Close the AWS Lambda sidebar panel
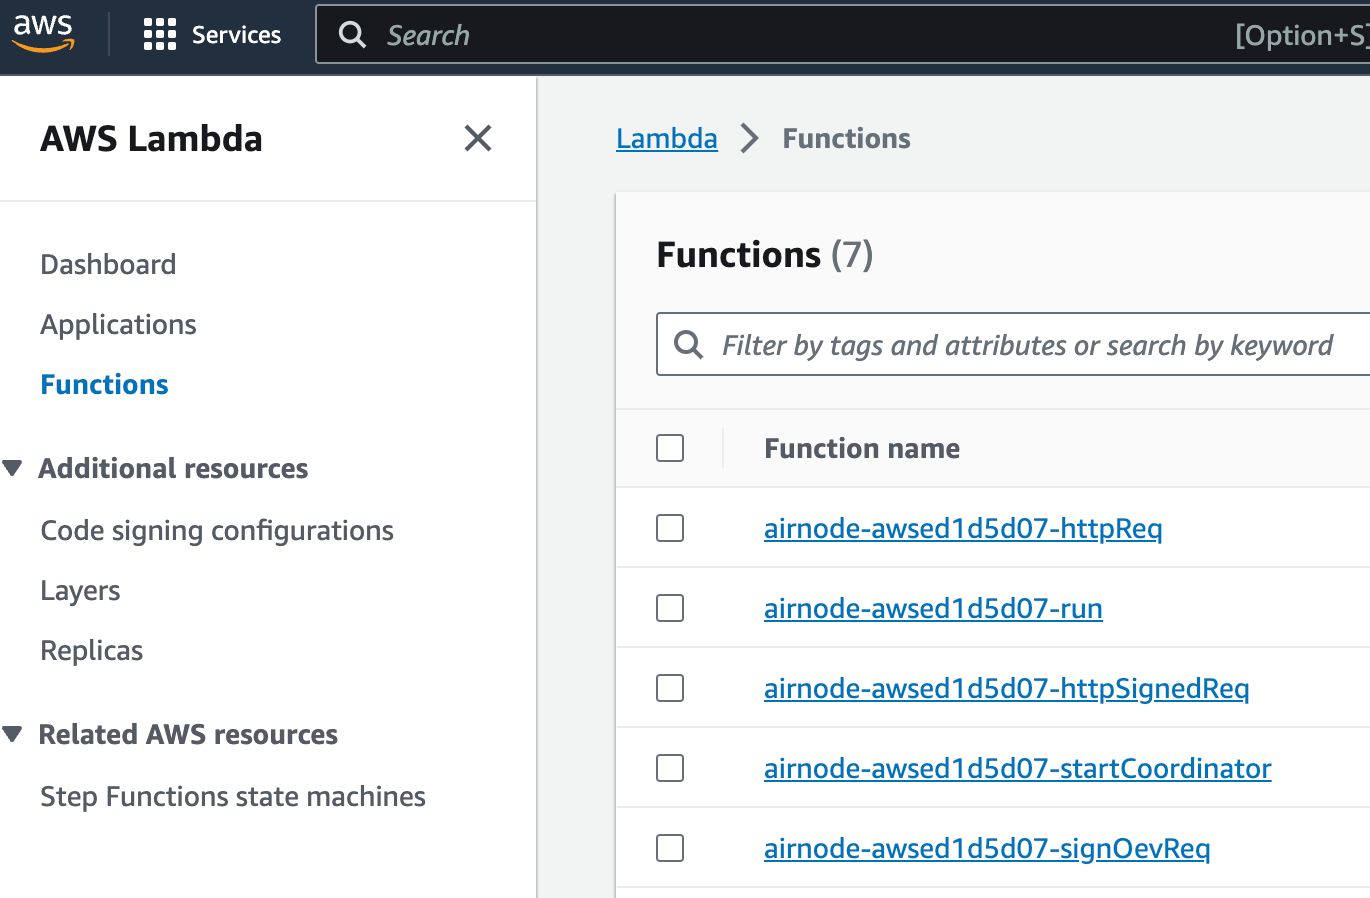1370x898 pixels. coord(478,138)
